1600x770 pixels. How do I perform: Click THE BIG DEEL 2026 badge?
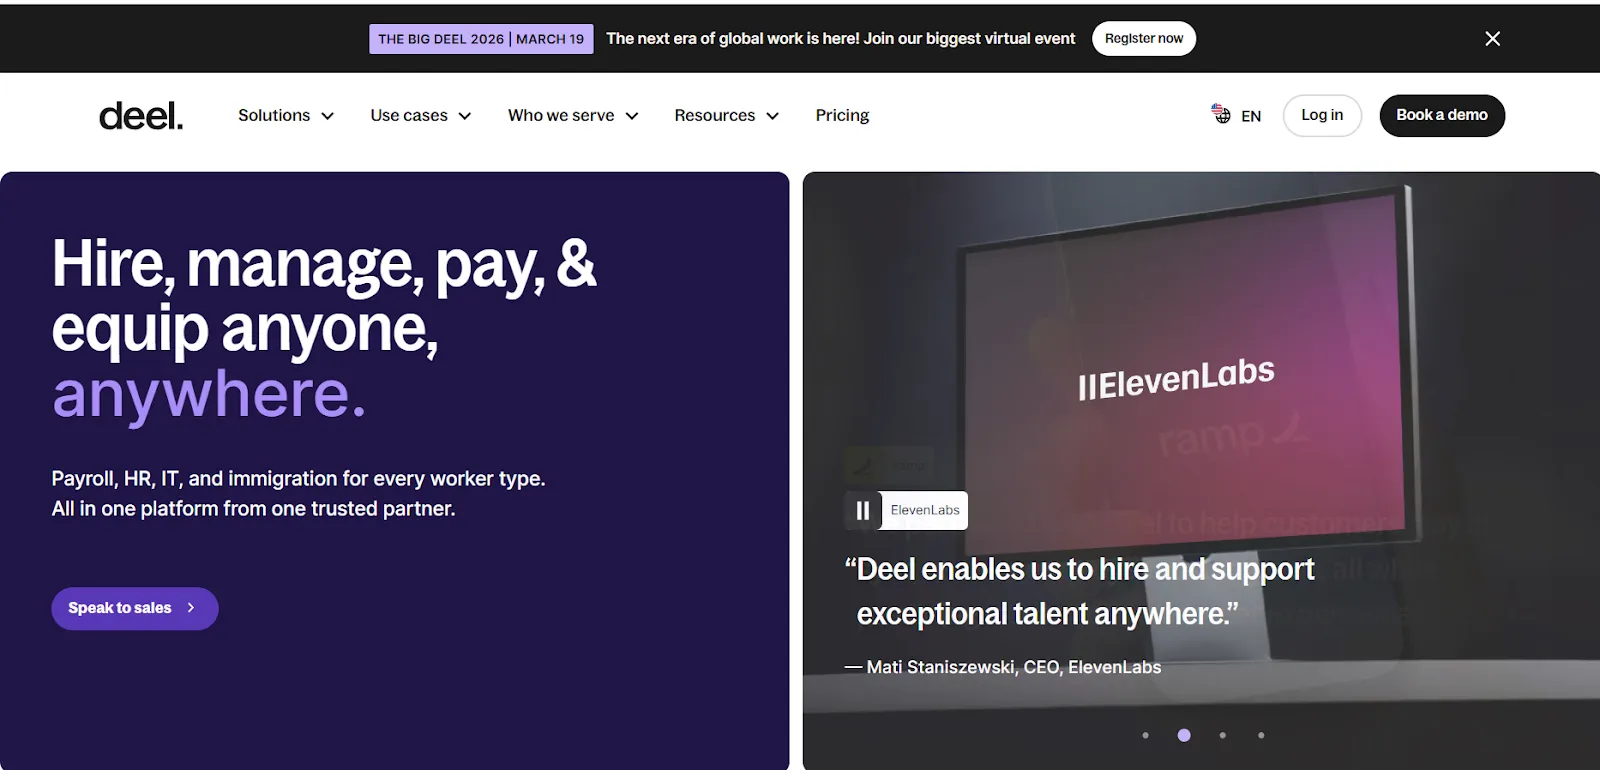481,39
